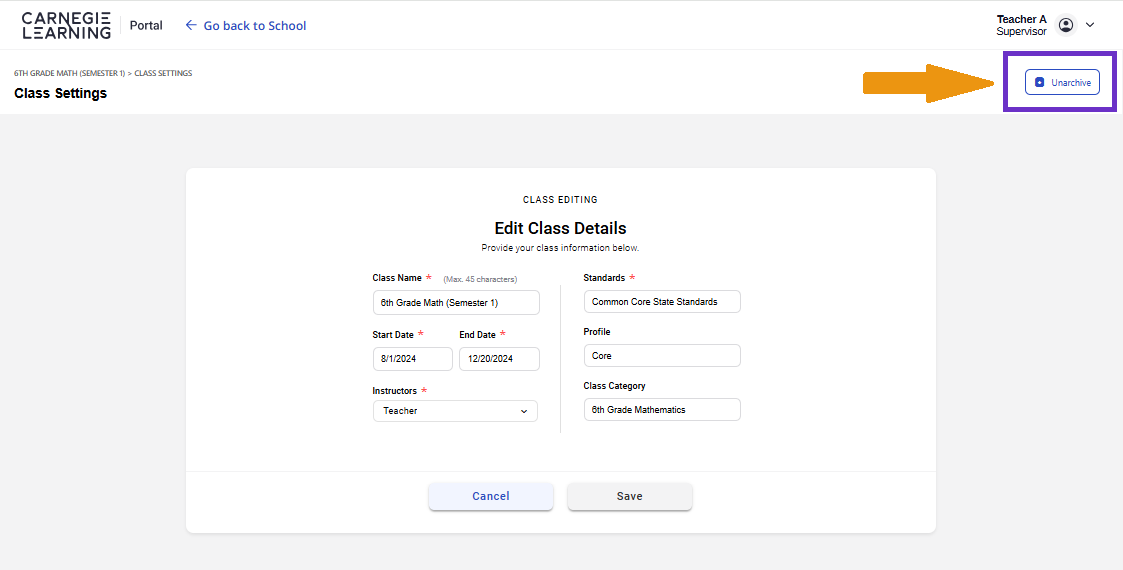Image resolution: width=1123 pixels, height=570 pixels.
Task: Click the Portal label in header
Action: point(146,25)
